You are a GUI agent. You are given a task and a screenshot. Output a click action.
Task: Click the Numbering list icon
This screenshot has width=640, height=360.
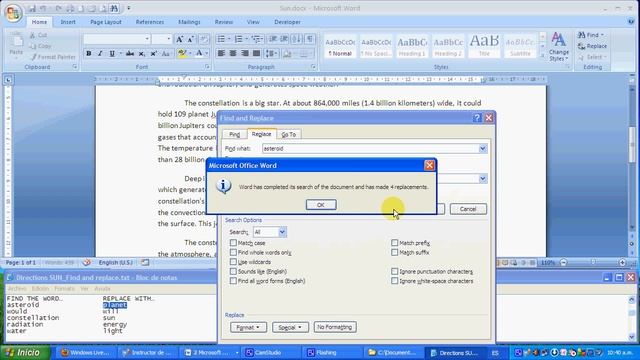[x=238, y=39]
